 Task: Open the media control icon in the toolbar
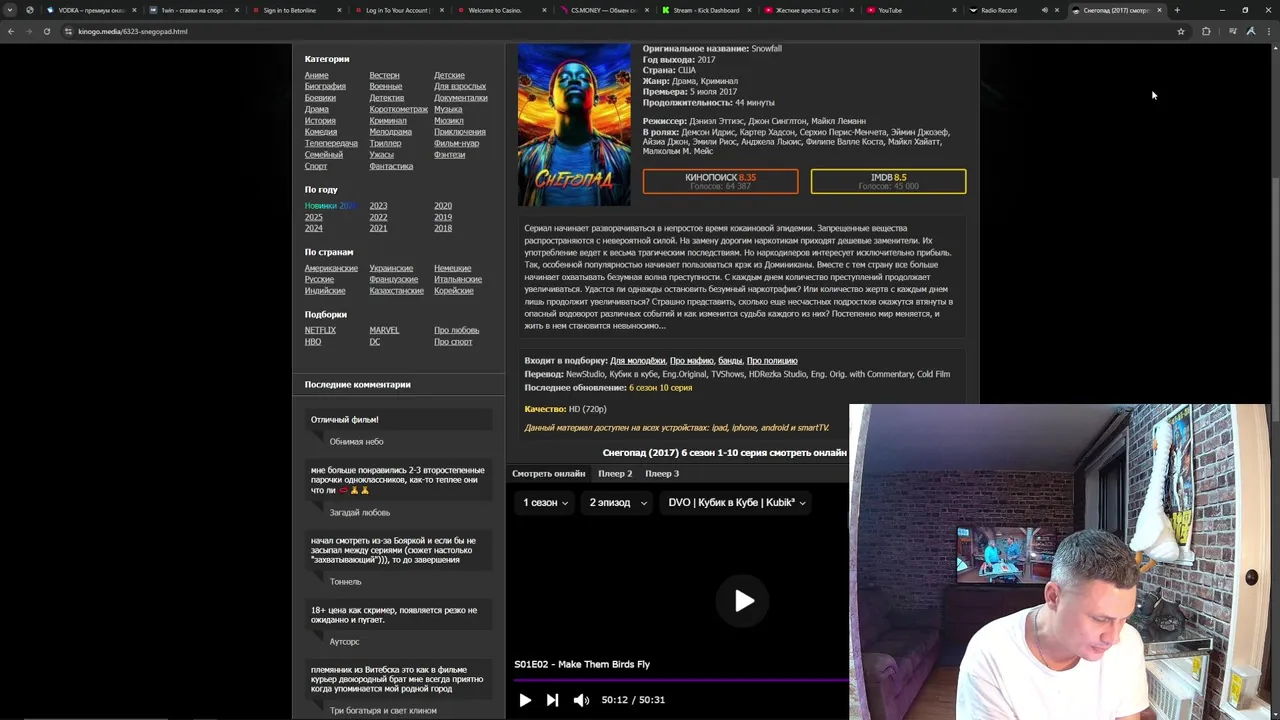pos(1232,31)
